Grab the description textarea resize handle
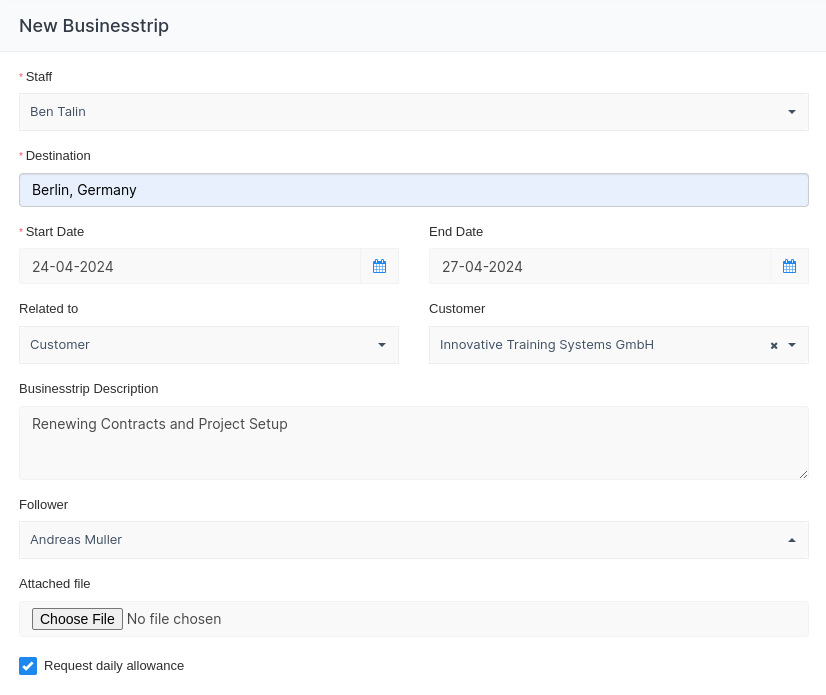Viewport: 826px width, 695px height. pos(802,473)
